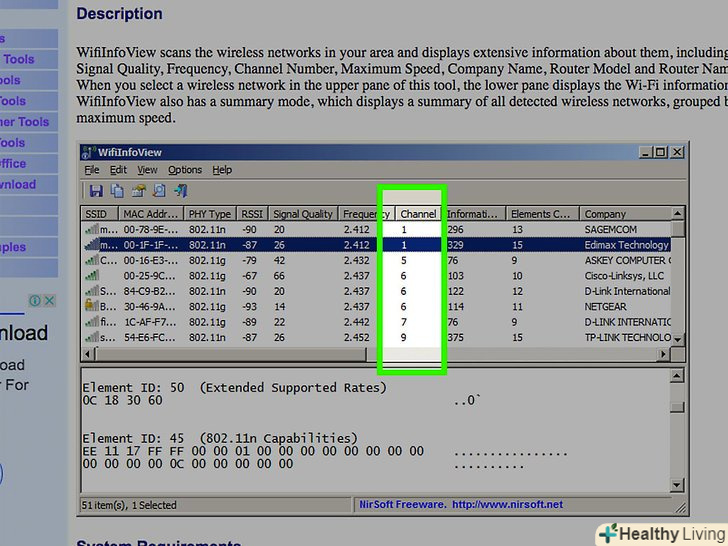Click the Copy selected items toolbar icon
The width and height of the screenshot is (728, 546).
[117, 191]
